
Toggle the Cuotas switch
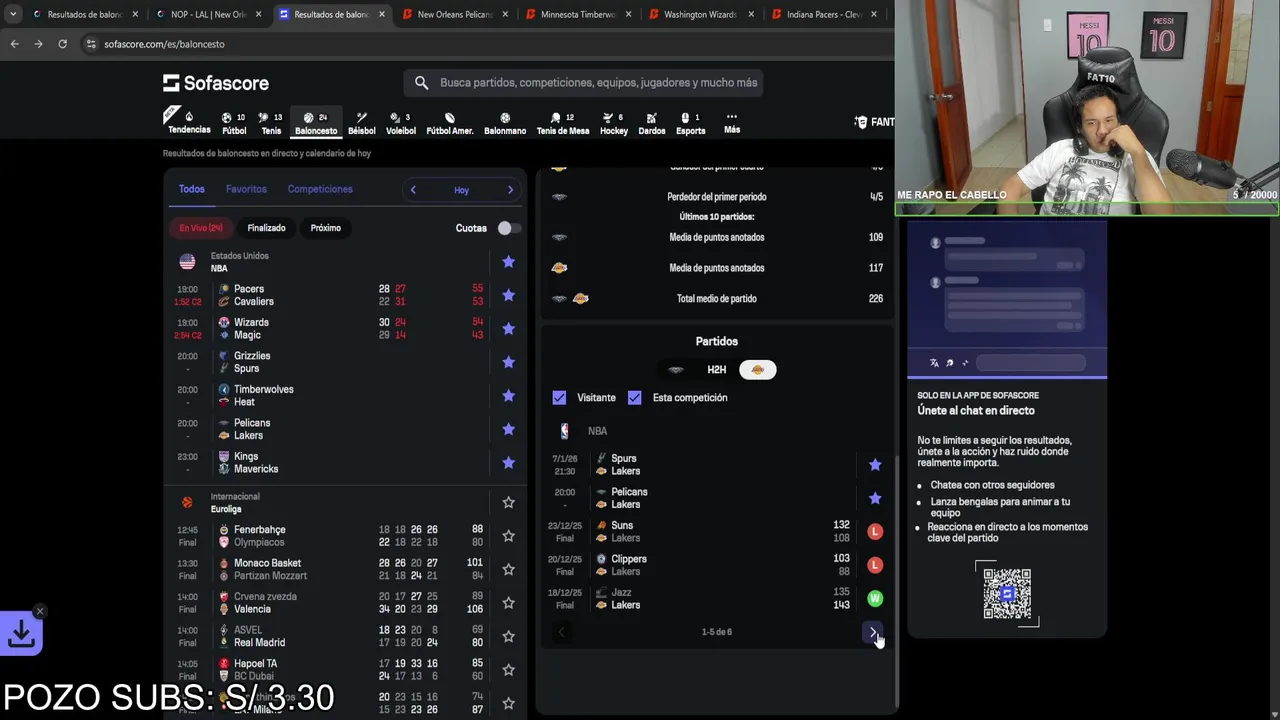coord(508,228)
